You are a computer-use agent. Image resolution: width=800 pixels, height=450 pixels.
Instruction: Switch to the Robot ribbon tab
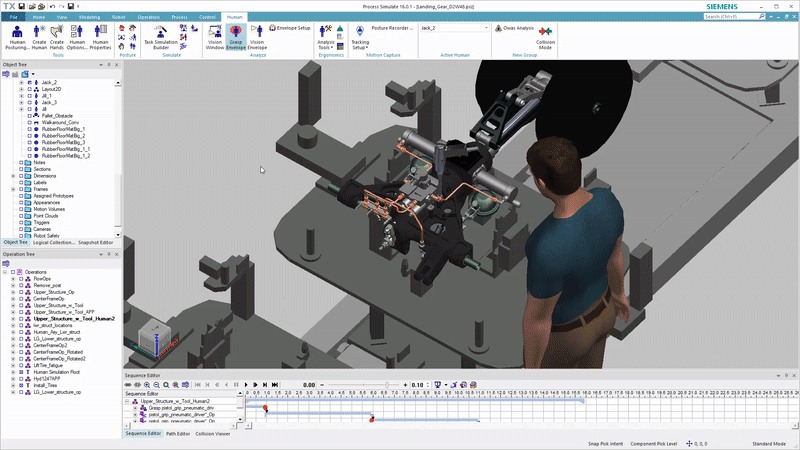[119, 18]
